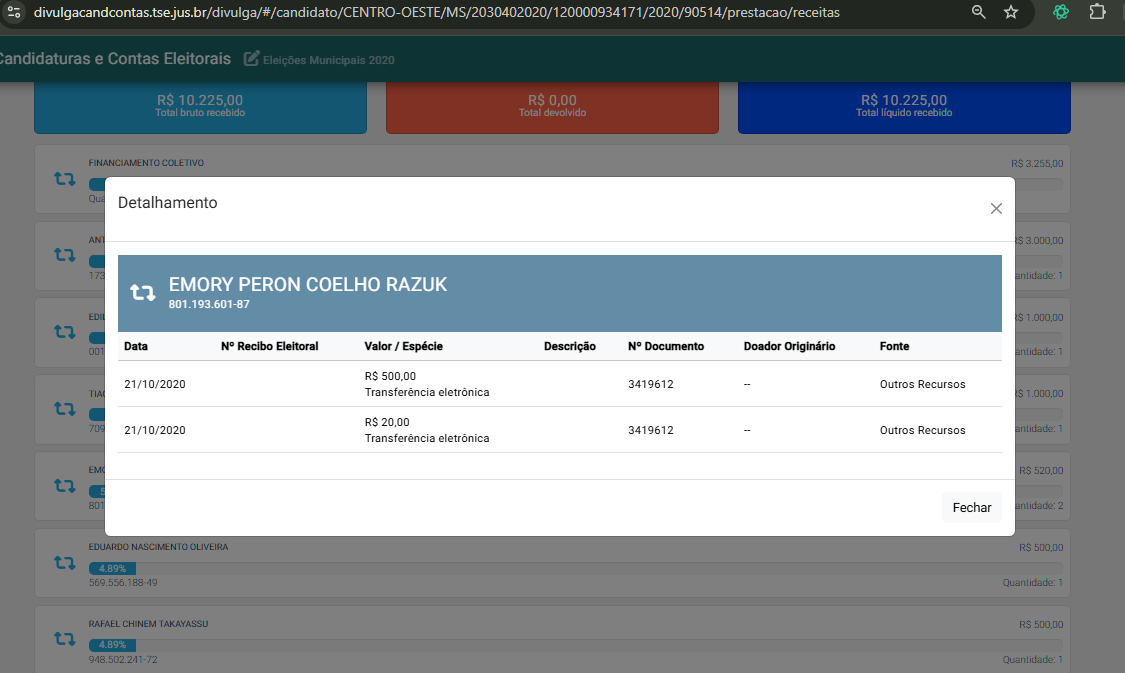Click the transfer icon of the R$ 3.000,00 donor row
Image resolution: width=1125 pixels, height=673 pixels.
[65, 255]
